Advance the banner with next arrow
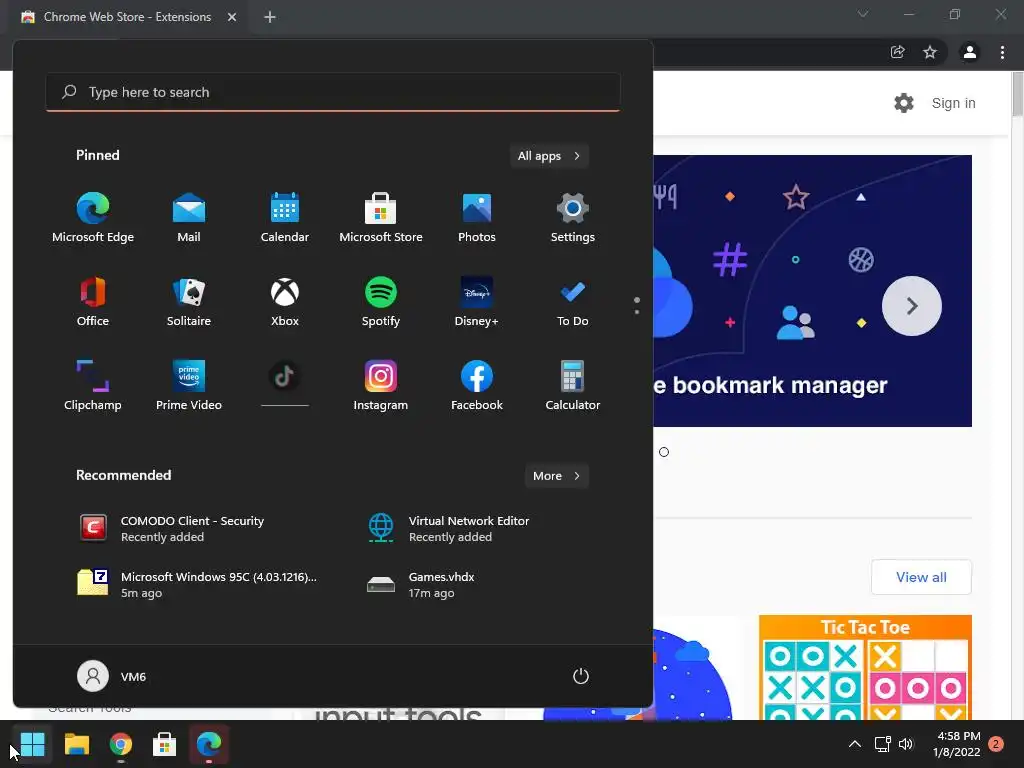Viewport: 1024px width, 768px height. tap(912, 306)
